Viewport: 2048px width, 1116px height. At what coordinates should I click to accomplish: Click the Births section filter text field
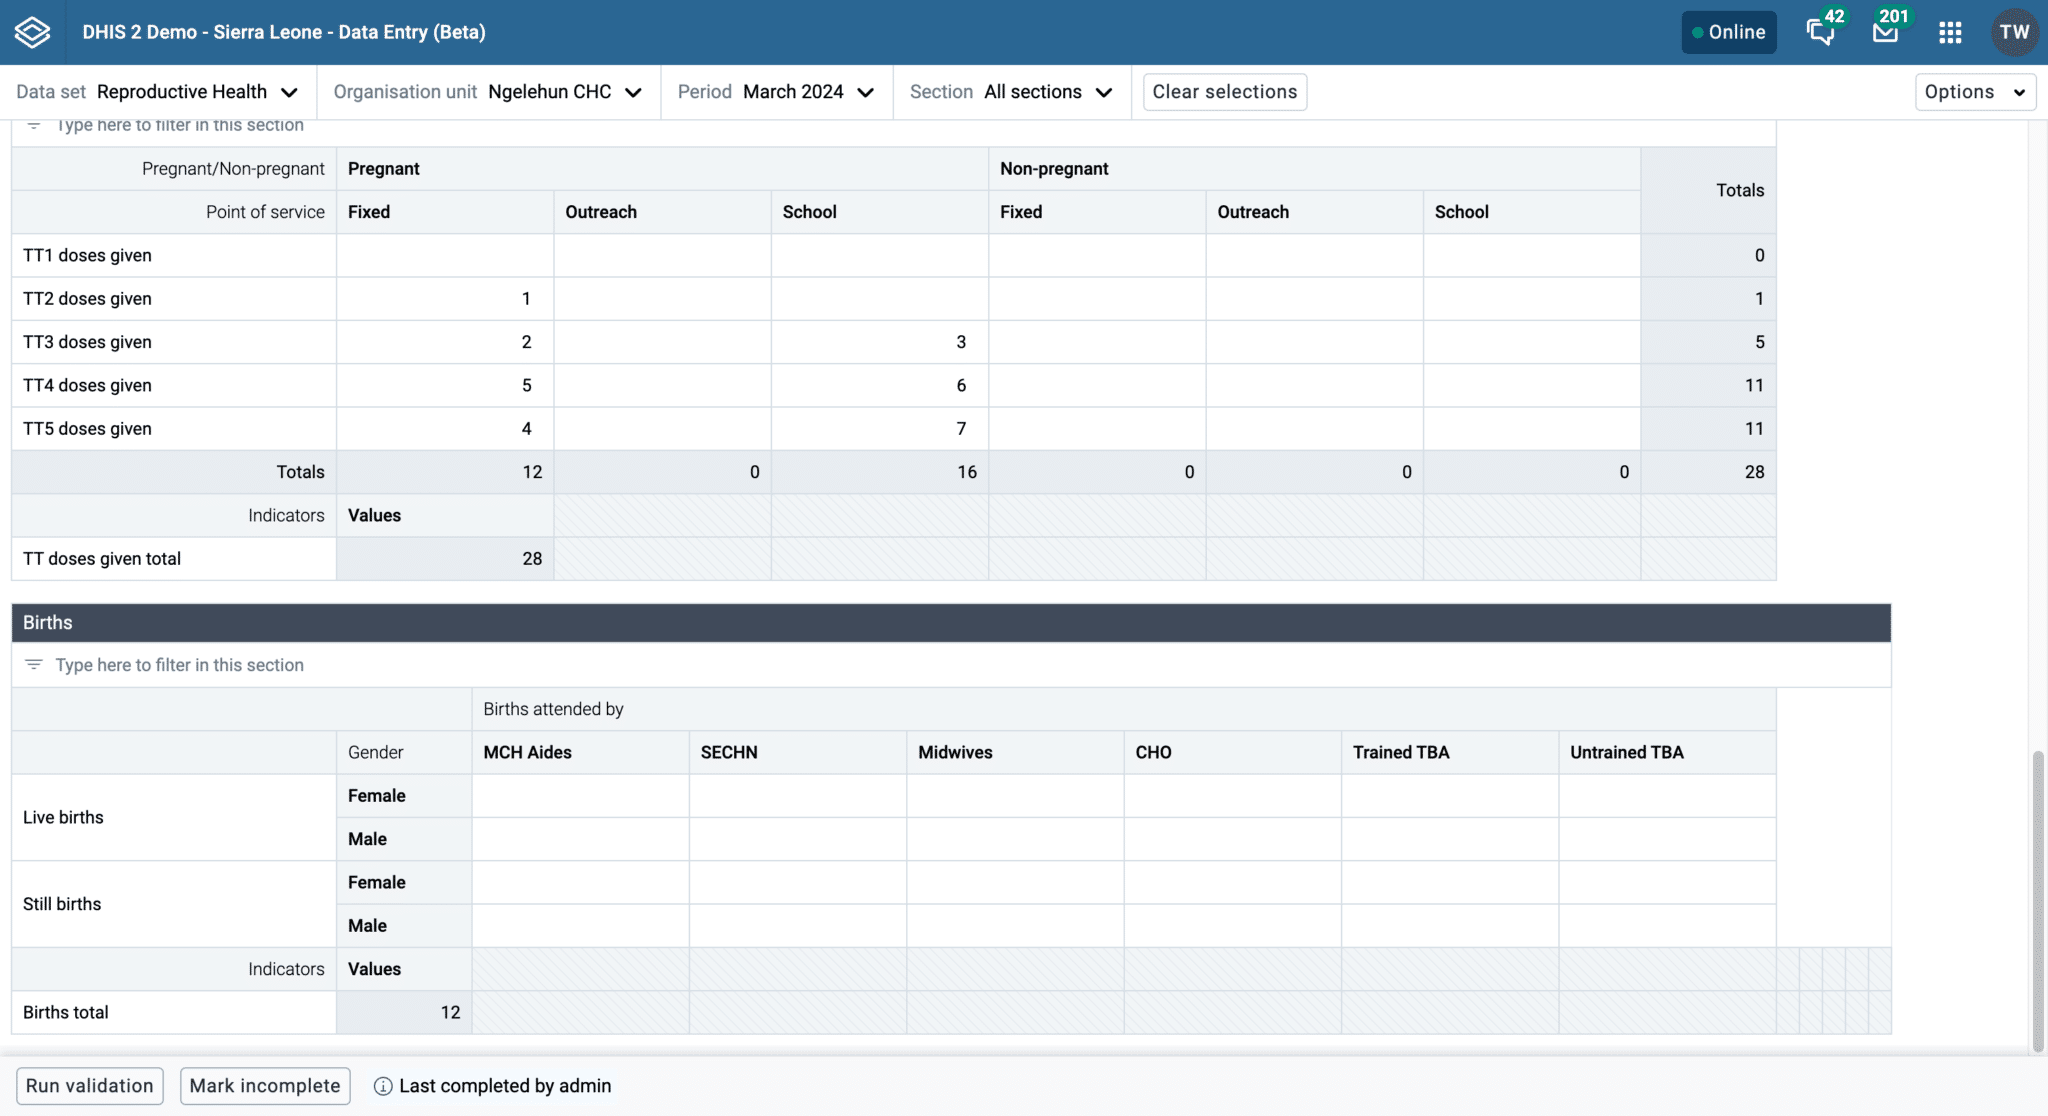coord(178,664)
